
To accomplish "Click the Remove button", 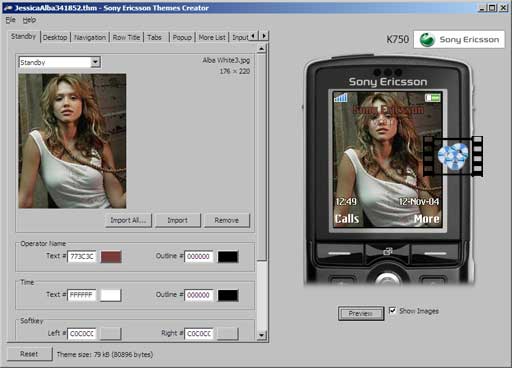I will pyautogui.click(x=227, y=220).
